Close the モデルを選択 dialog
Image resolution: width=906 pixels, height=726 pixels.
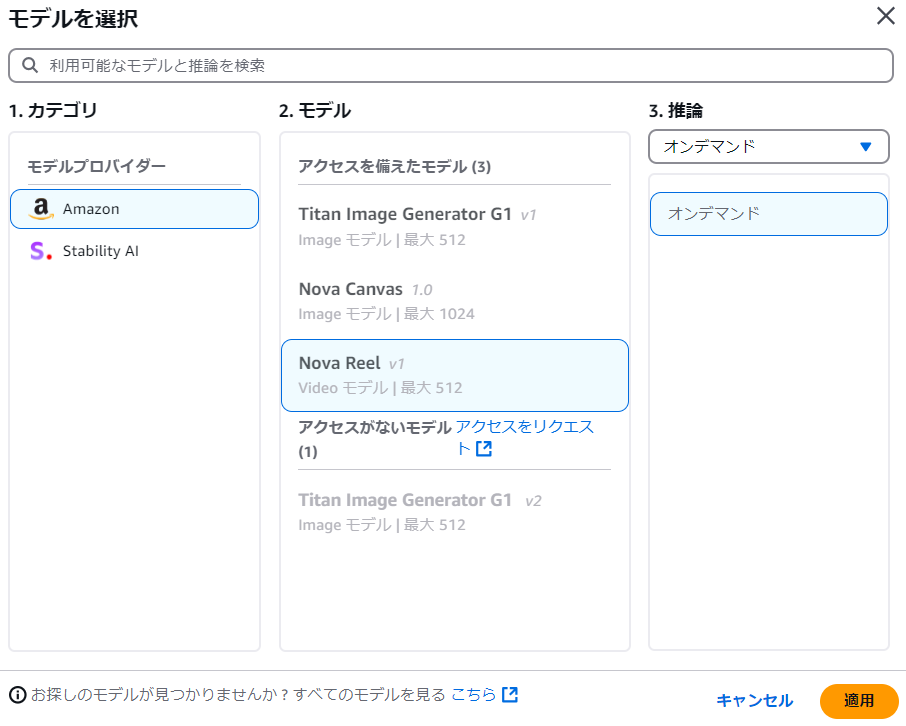pos(885,16)
